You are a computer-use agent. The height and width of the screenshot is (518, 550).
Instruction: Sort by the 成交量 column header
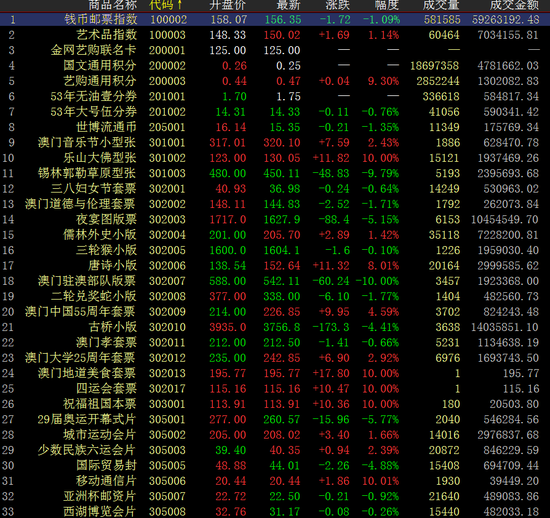point(441,5)
